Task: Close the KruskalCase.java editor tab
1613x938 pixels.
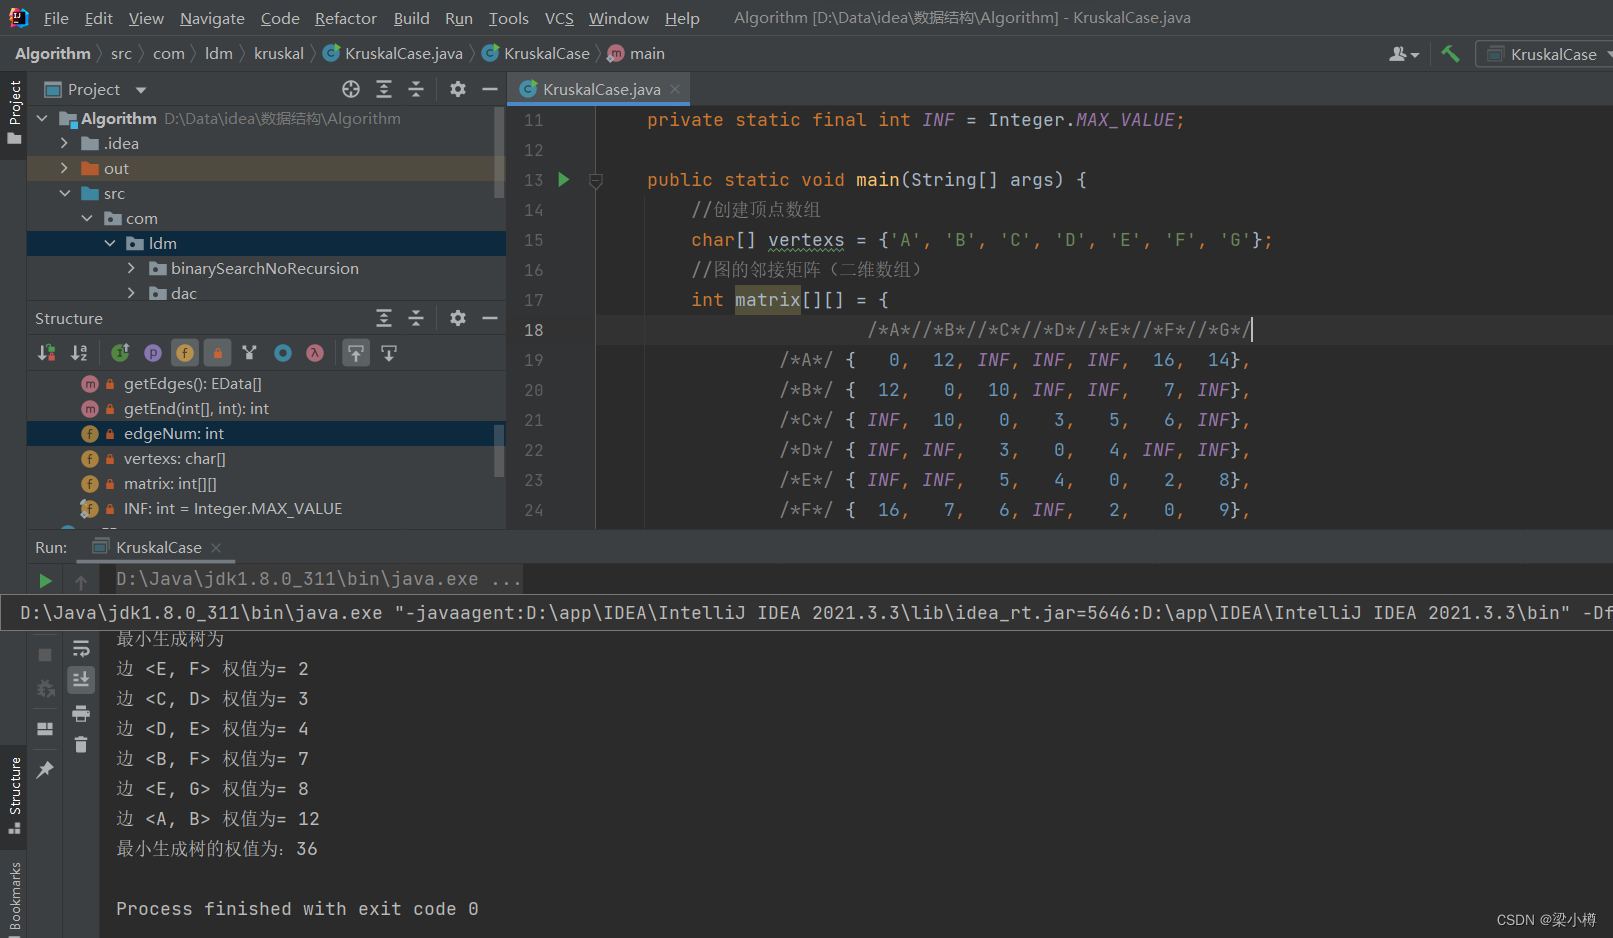Action: coord(676,89)
